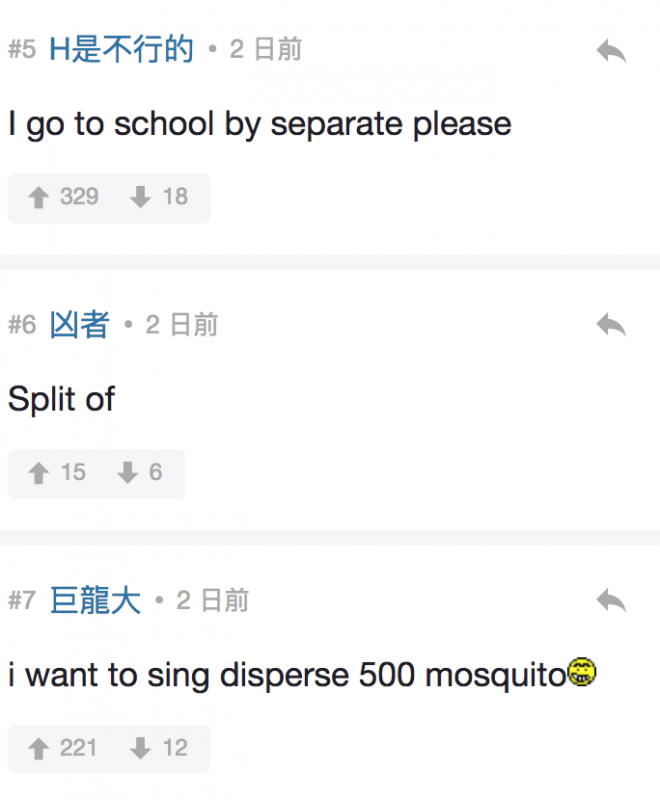Click the #6 comment number
660x800 pixels.
[x=22, y=325]
